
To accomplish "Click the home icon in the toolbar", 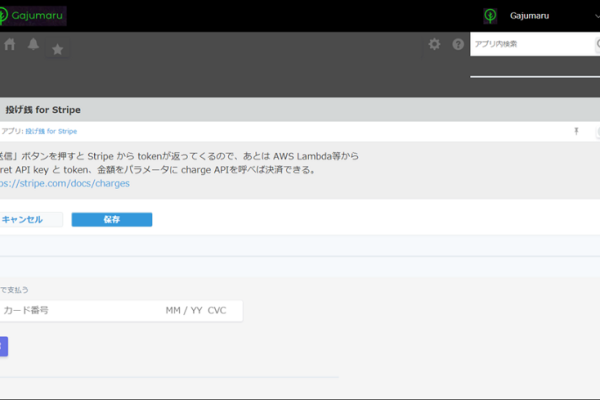I will tap(10, 44).
